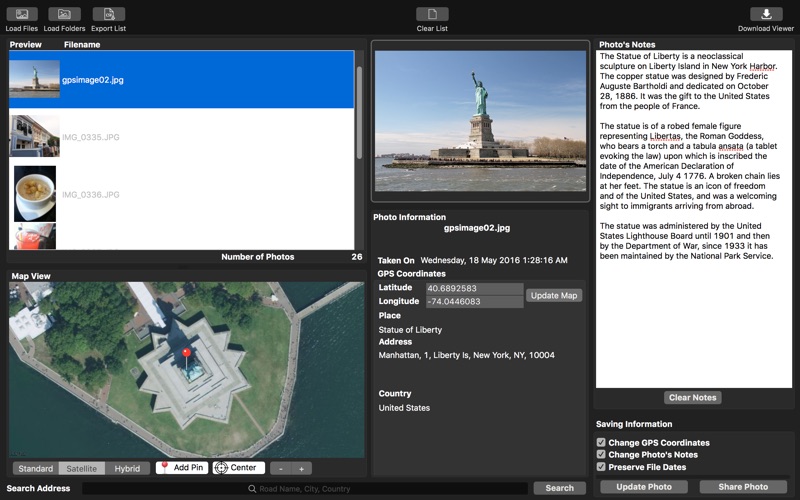Image resolution: width=800 pixels, height=500 pixels.
Task: Zoom out the map with minus button
Action: tap(281, 468)
